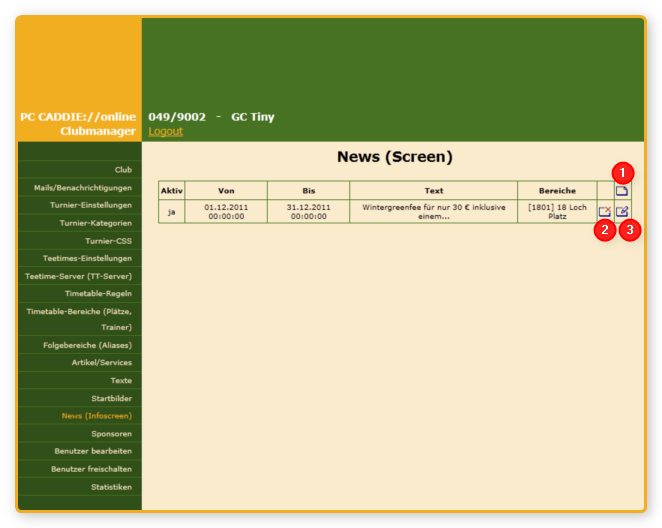Click the Aktiv column header
662x528 pixels.
pyautogui.click(x=171, y=191)
